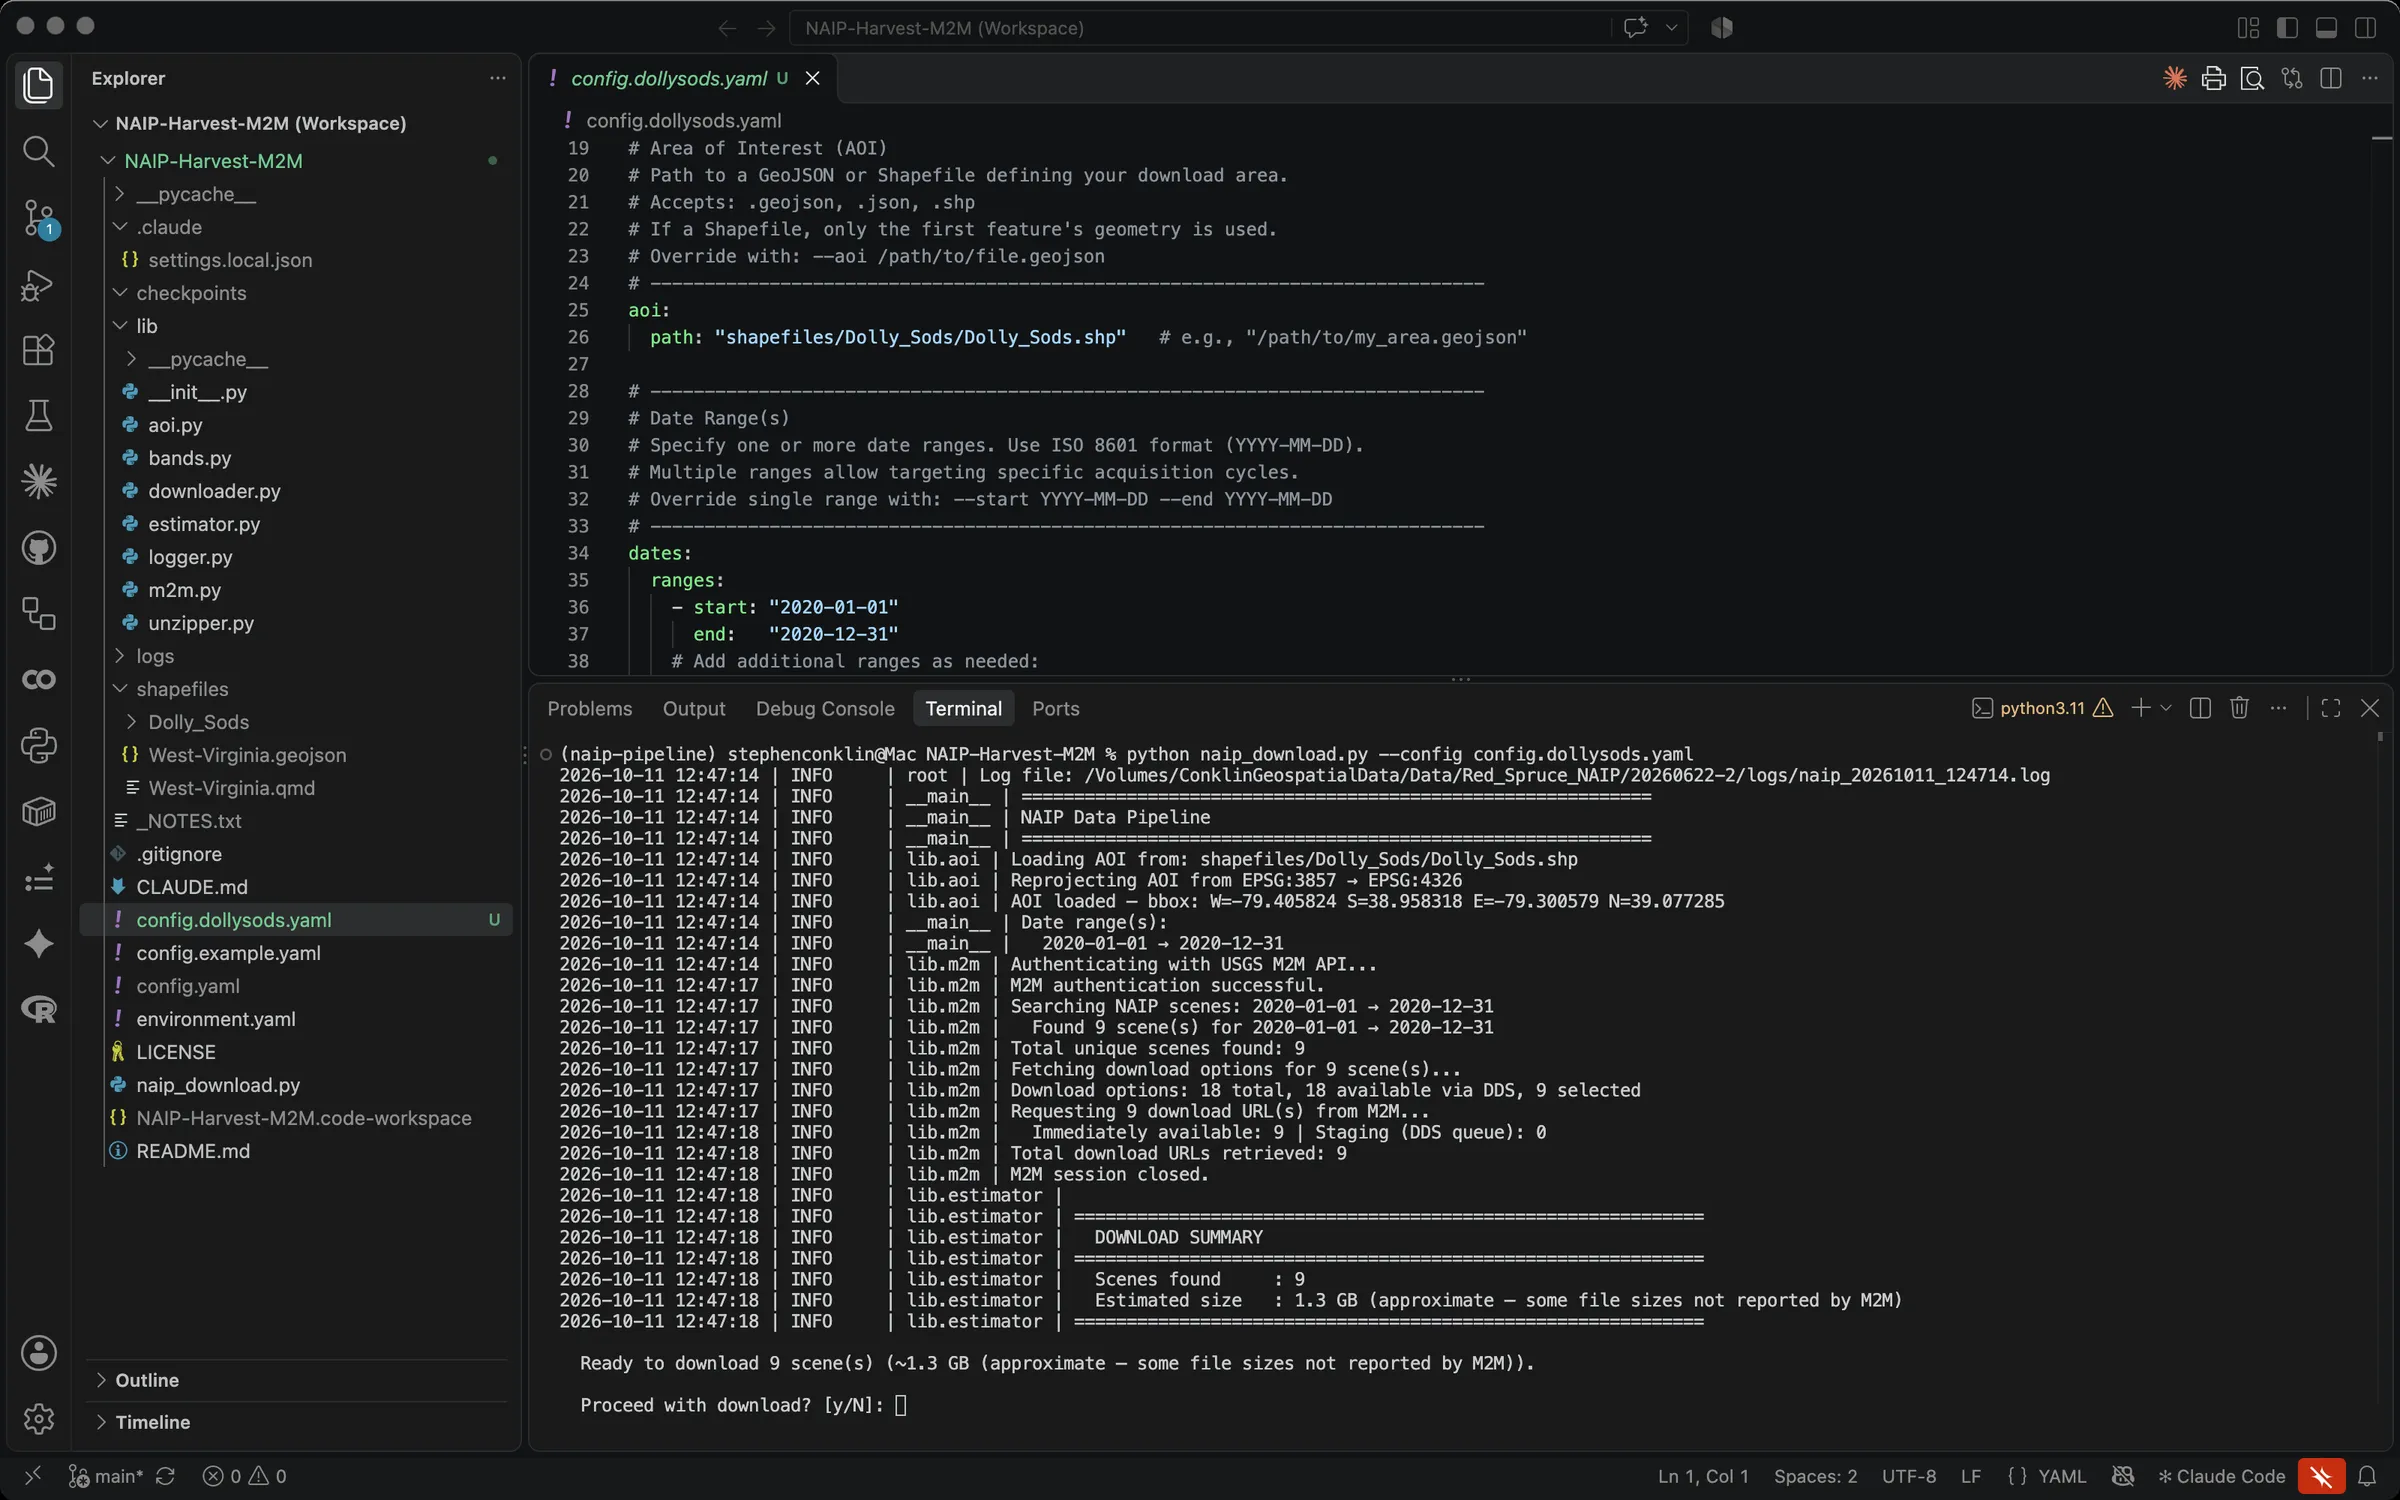Click the print icon in editor toolbar
Viewport: 2400px width, 1500px height.
click(2213, 78)
